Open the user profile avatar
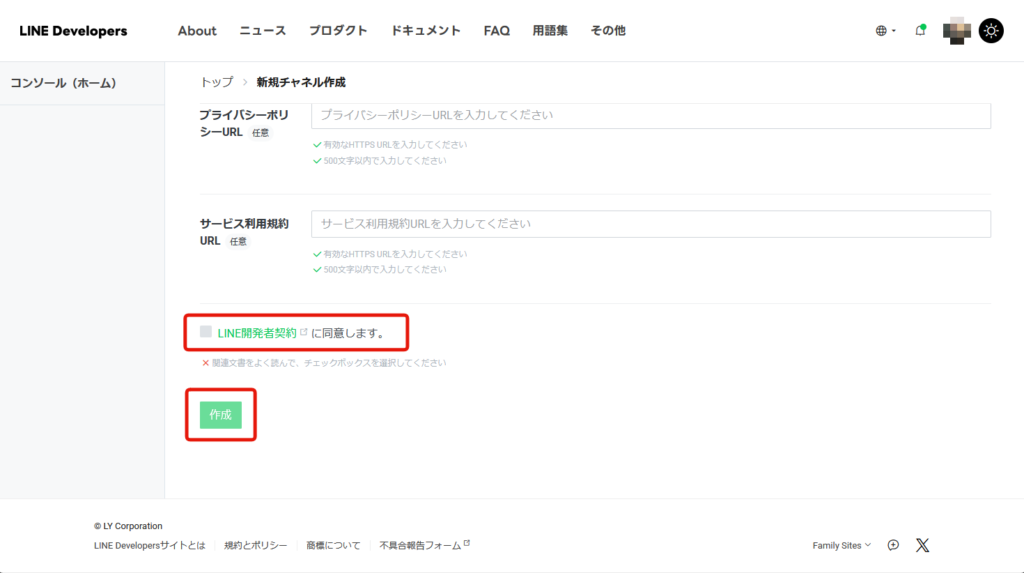This screenshot has height=573, width=1024. point(957,31)
